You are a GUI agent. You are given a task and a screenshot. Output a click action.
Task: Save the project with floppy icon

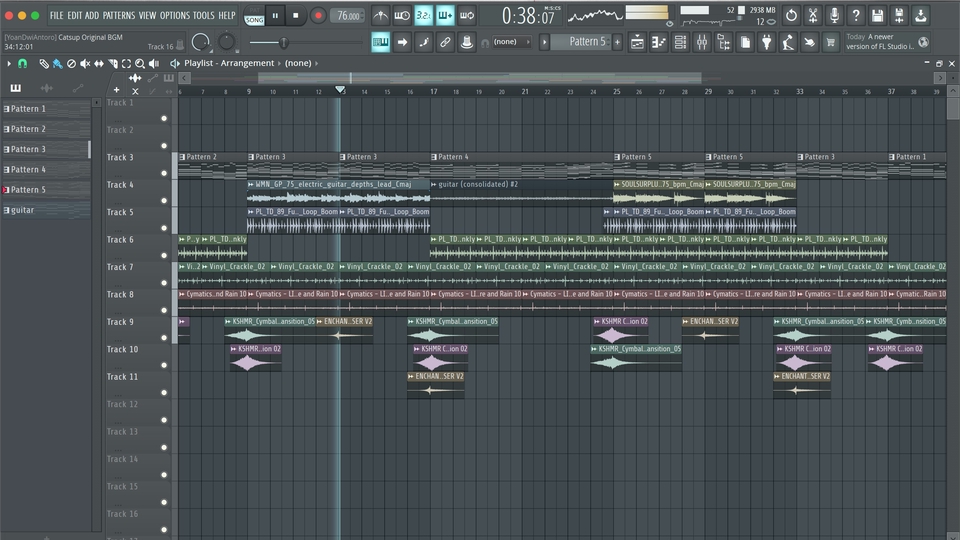pos(877,16)
